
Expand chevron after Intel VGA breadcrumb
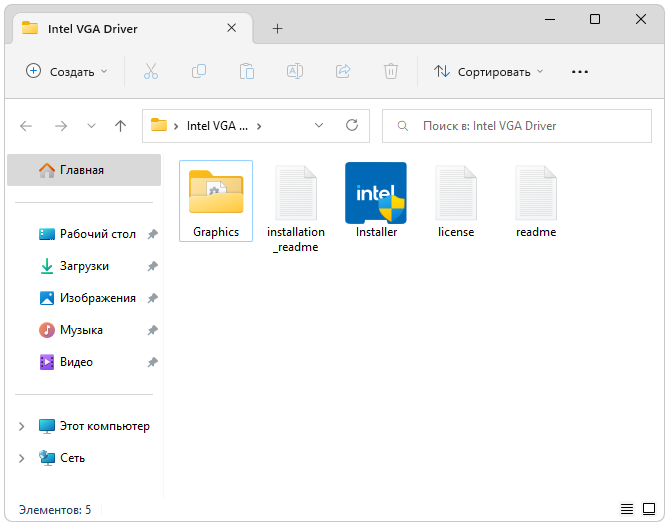click(x=259, y=126)
